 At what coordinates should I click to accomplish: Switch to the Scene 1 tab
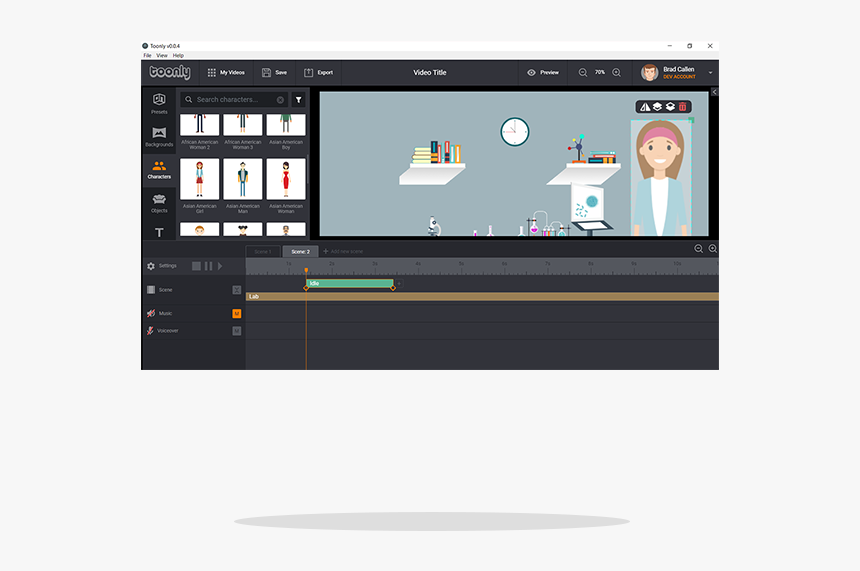point(262,252)
